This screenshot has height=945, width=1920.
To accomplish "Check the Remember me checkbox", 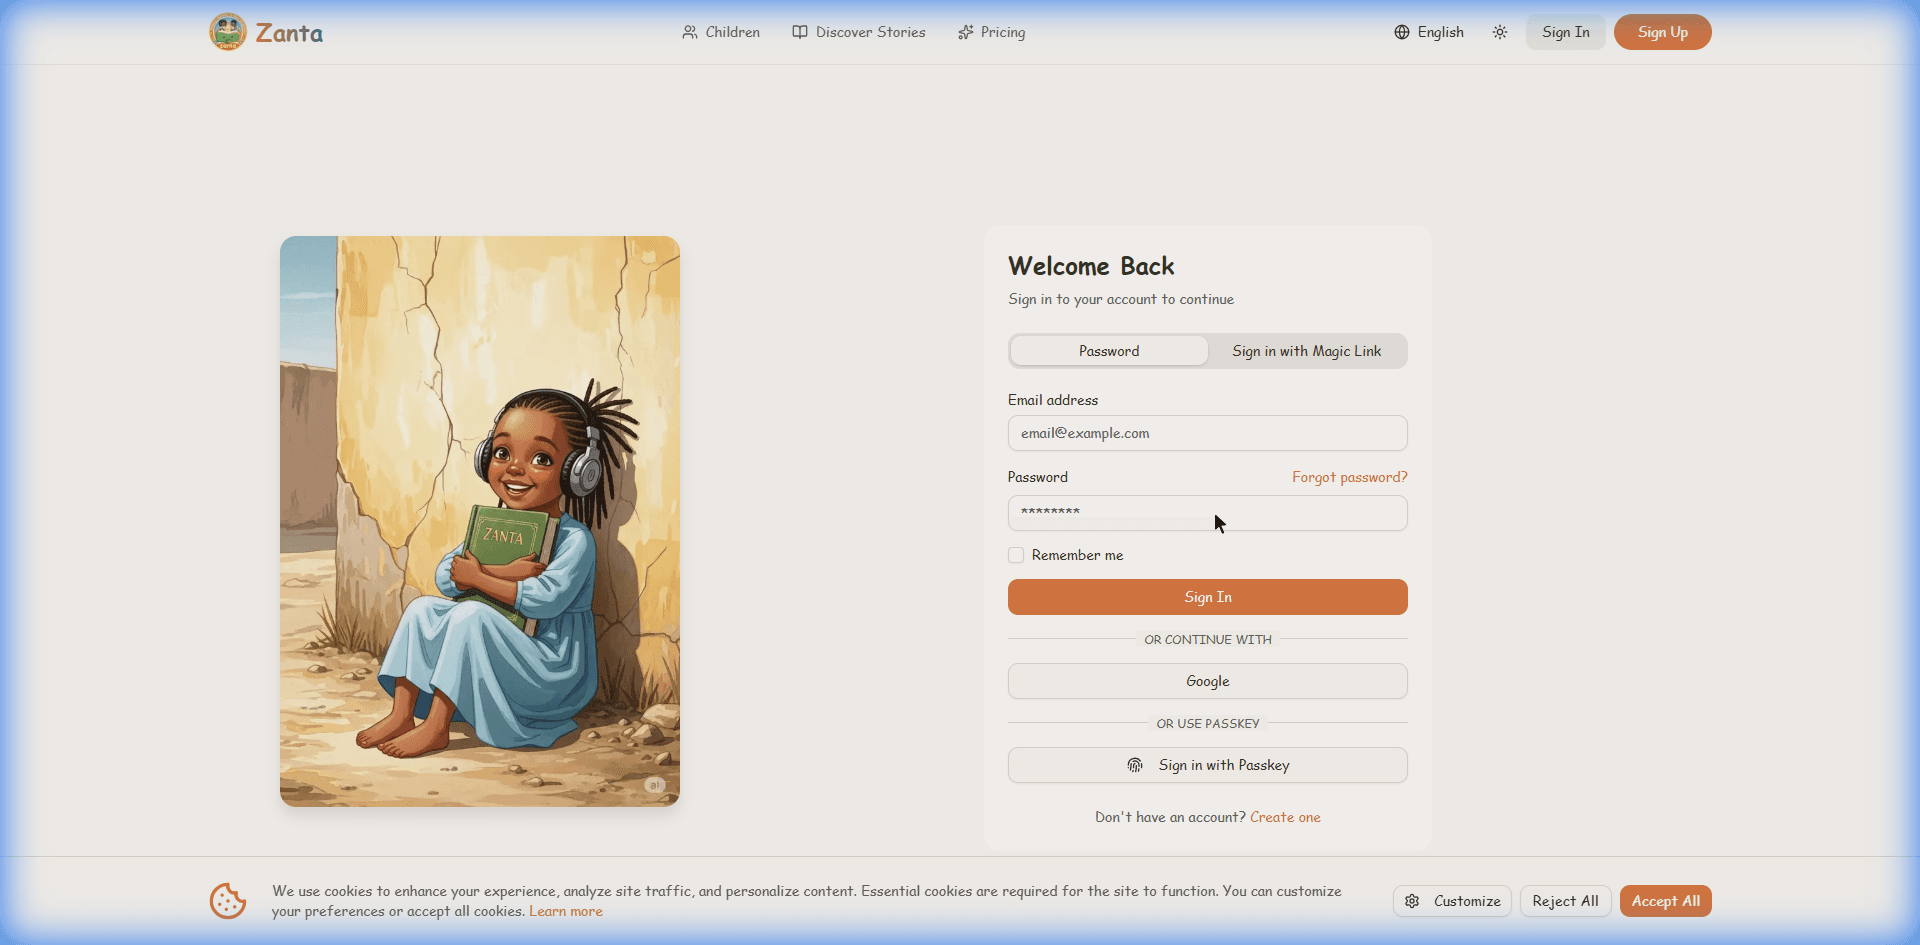I will coord(1016,555).
